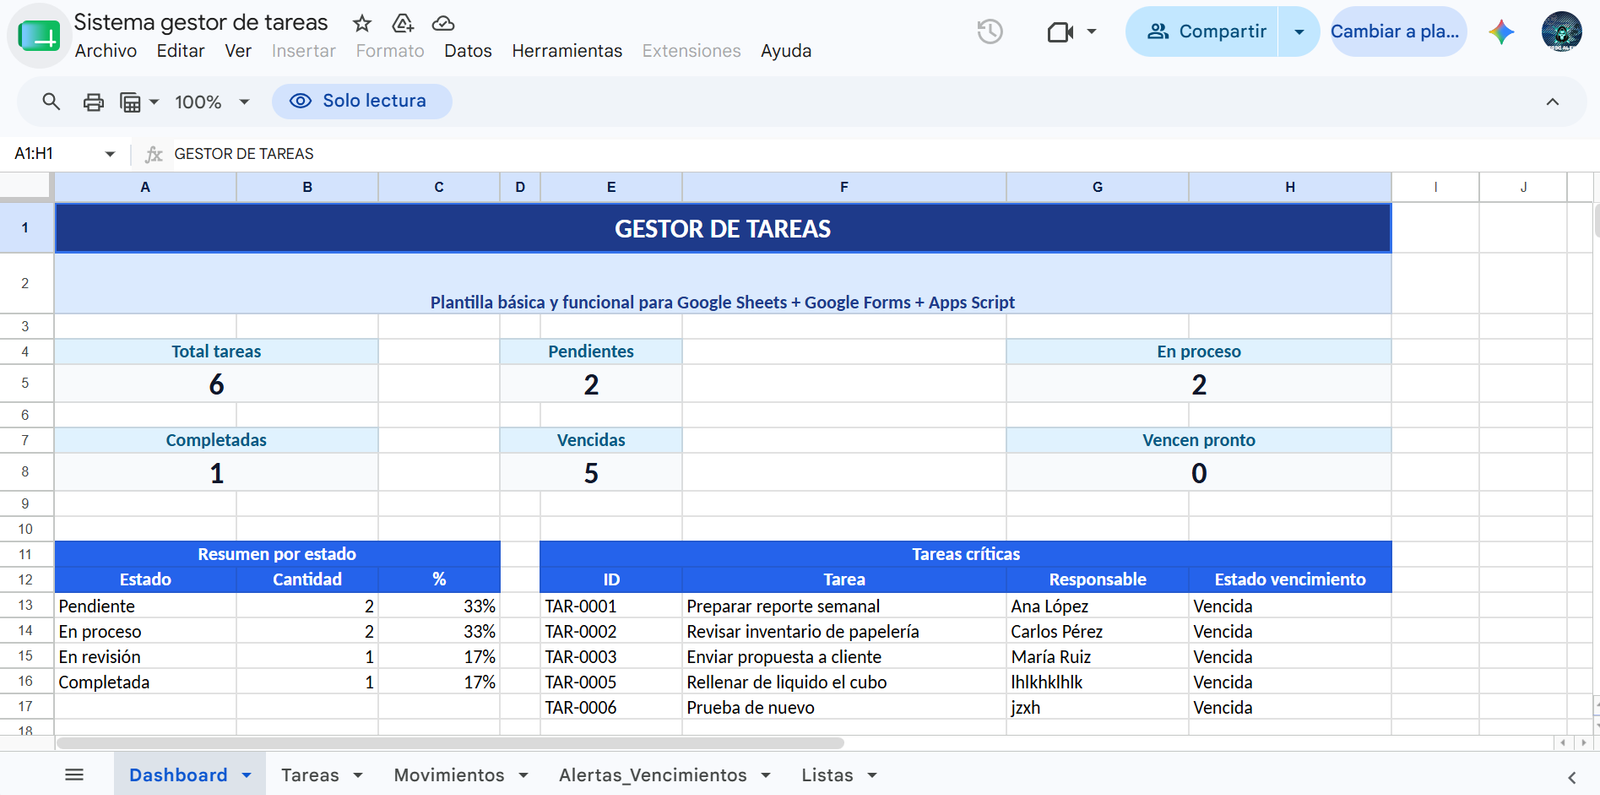Click the select-all corner box
Image resolution: width=1600 pixels, height=795 pixels.
tap(26, 187)
